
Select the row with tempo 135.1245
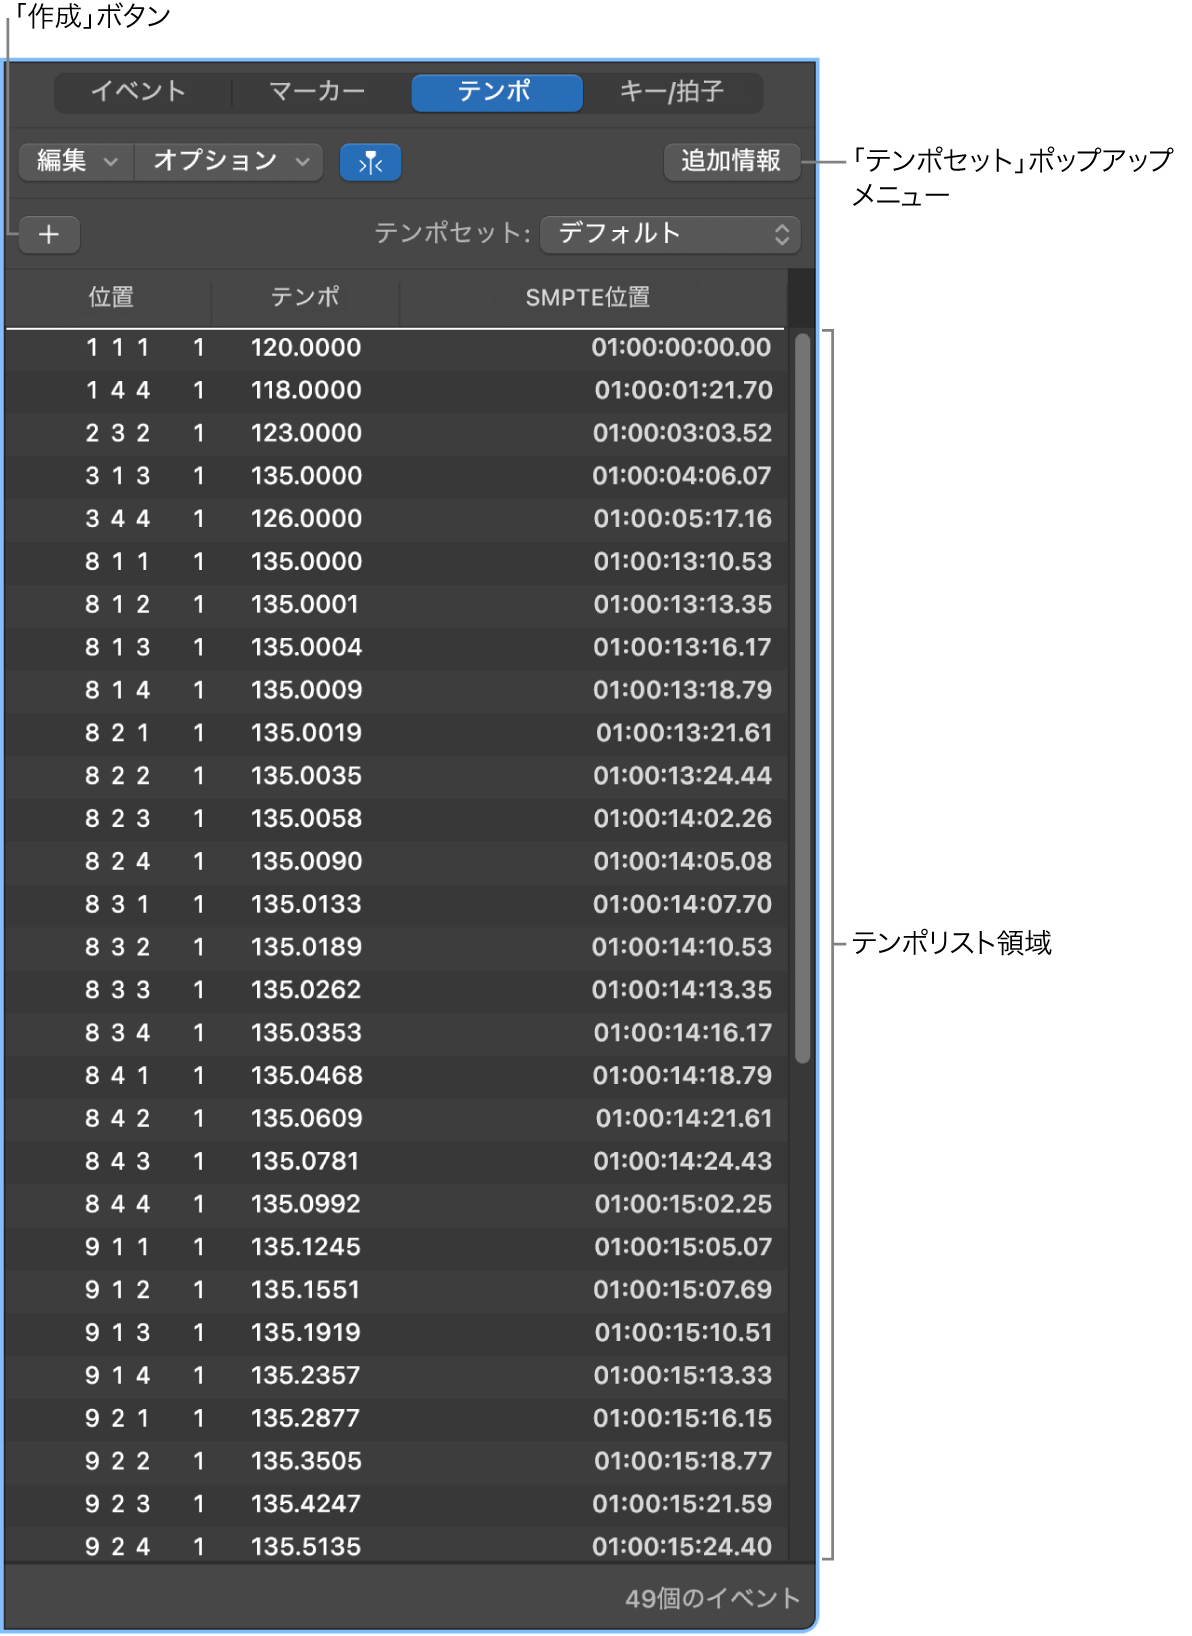(x=397, y=1248)
